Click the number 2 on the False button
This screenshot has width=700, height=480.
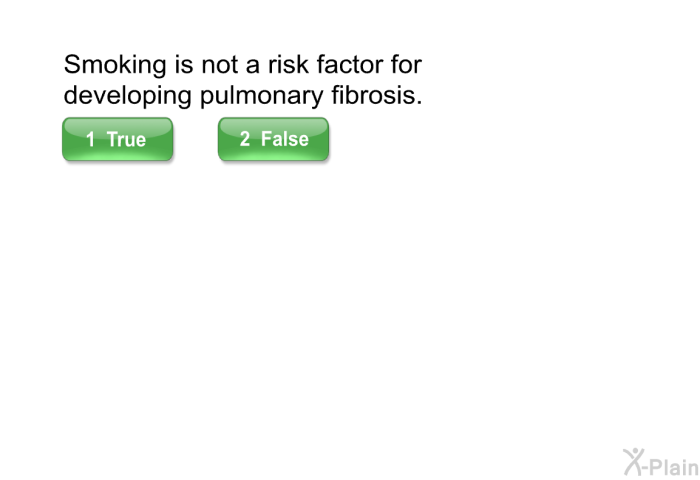point(245,139)
